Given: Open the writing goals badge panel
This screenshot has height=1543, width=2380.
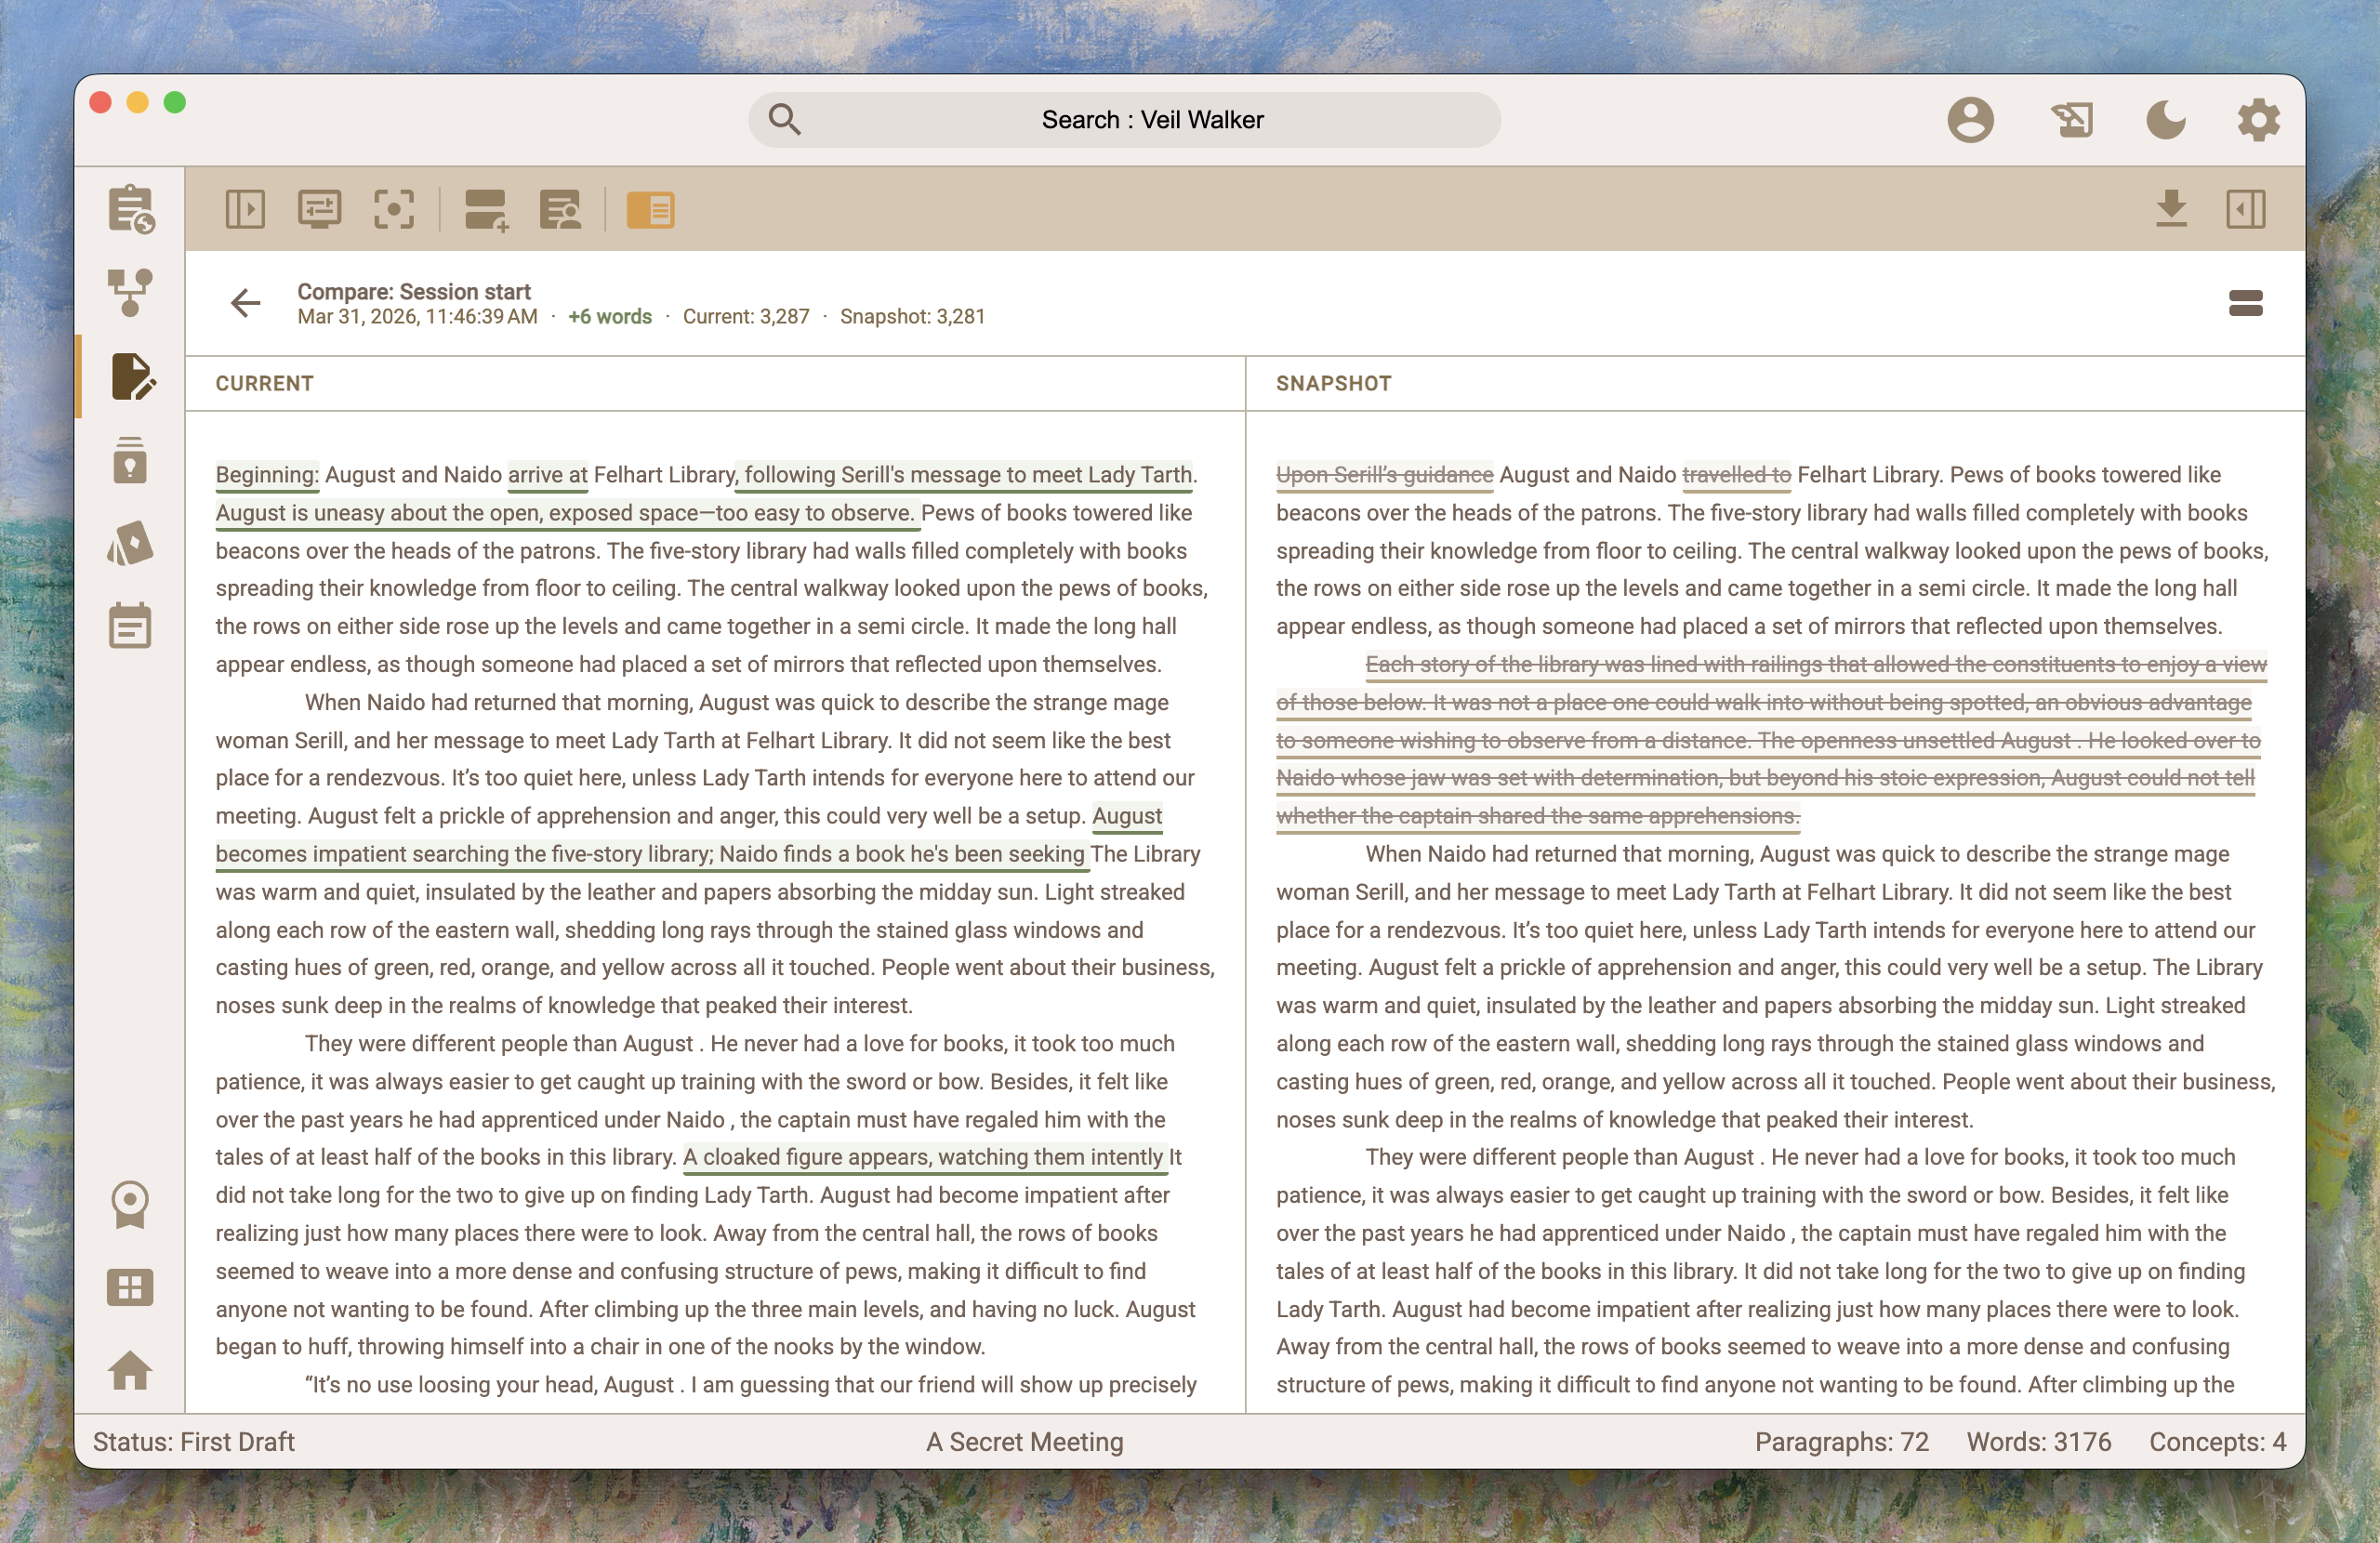Looking at the screenshot, I should (x=131, y=1204).
